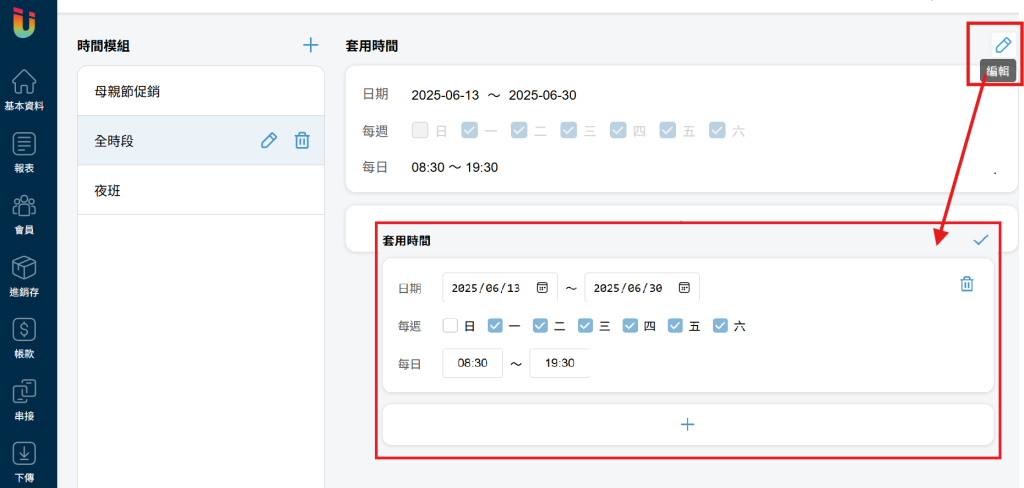Toggle the 六 checkbox in edit panel

click(720, 325)
